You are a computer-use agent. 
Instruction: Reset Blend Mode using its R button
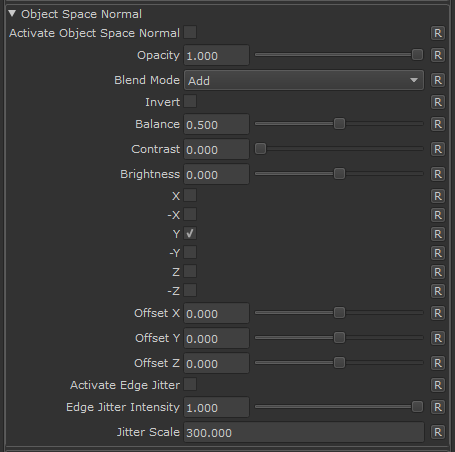(x=438, y=80)
